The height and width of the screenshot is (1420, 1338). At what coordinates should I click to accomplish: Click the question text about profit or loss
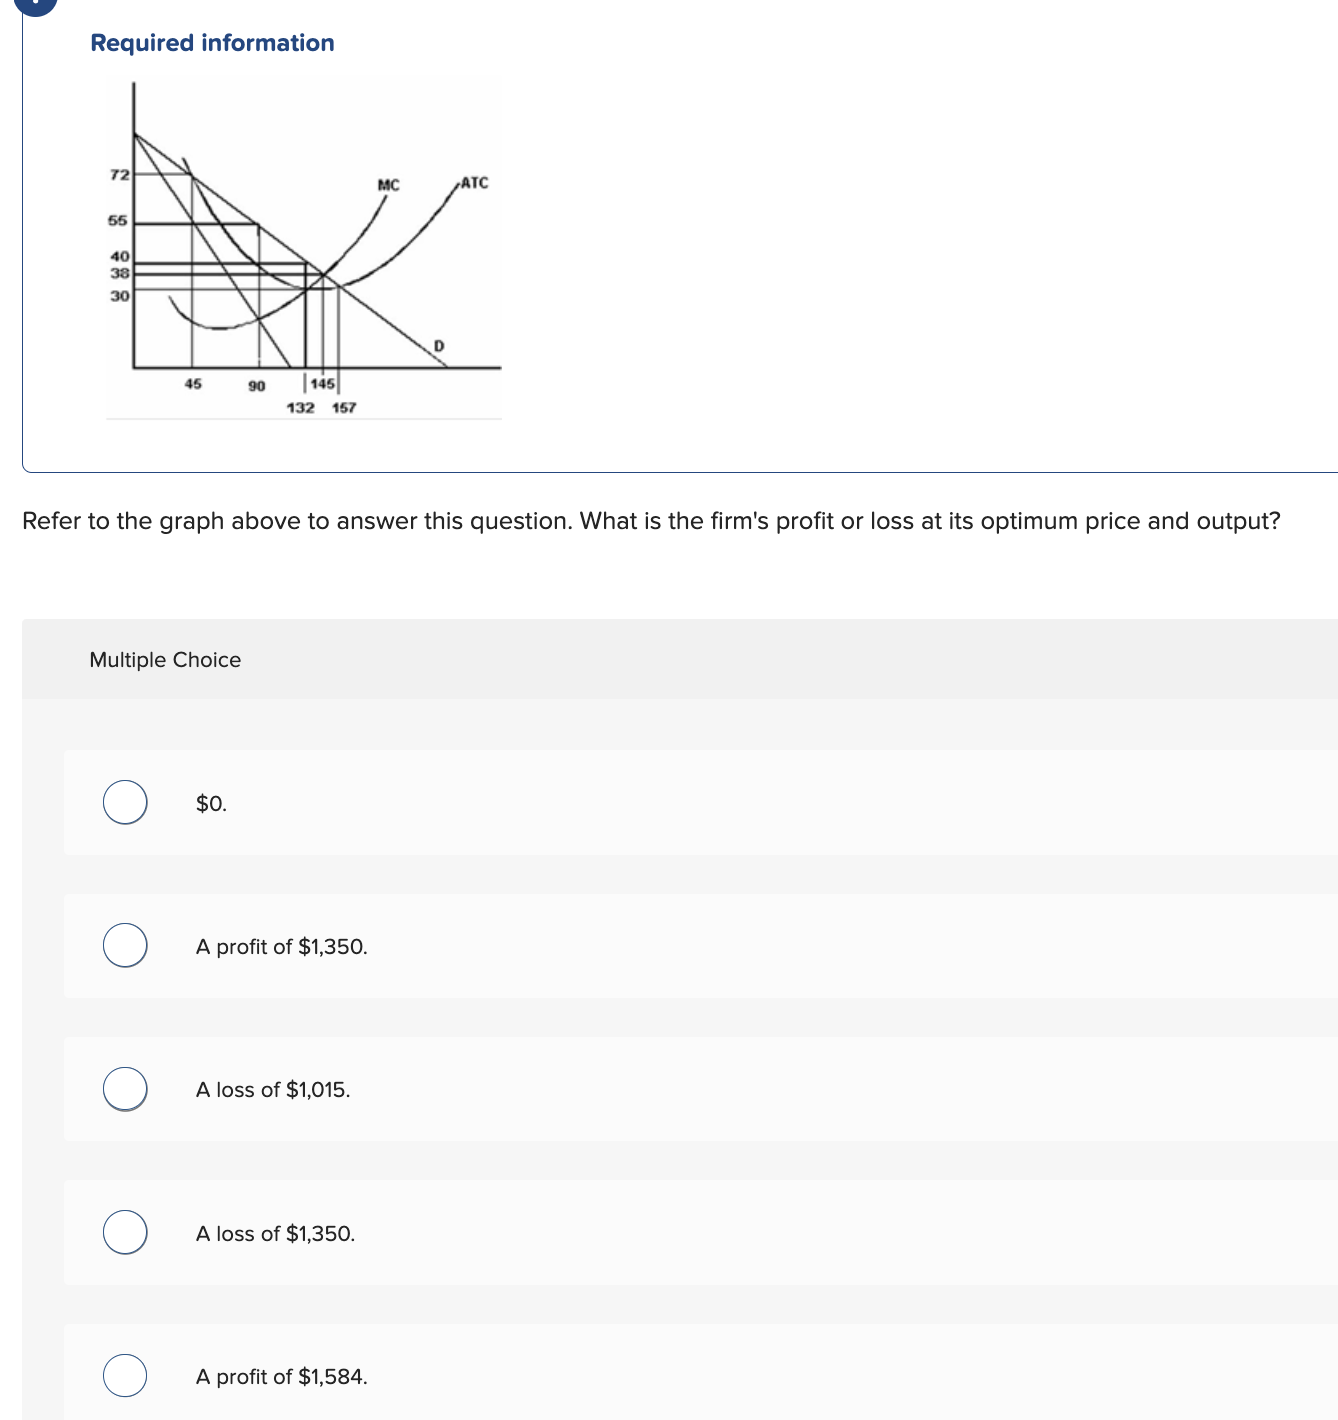tap(650, 521)
